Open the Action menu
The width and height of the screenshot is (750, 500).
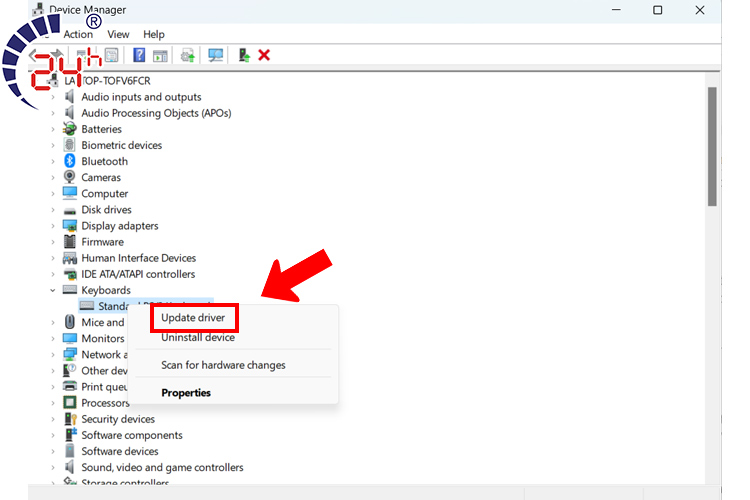78,34
